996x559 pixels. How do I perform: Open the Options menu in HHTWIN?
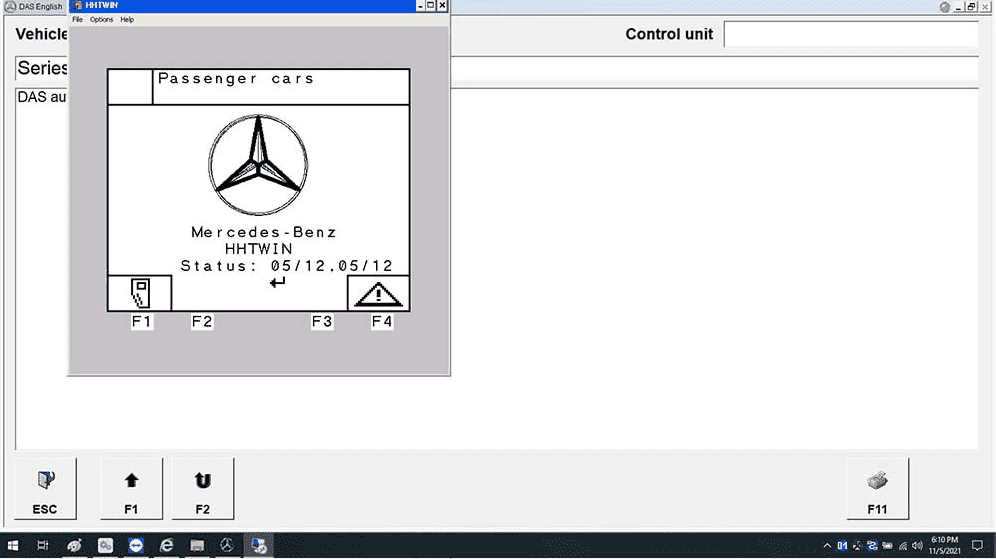[101, 20]
